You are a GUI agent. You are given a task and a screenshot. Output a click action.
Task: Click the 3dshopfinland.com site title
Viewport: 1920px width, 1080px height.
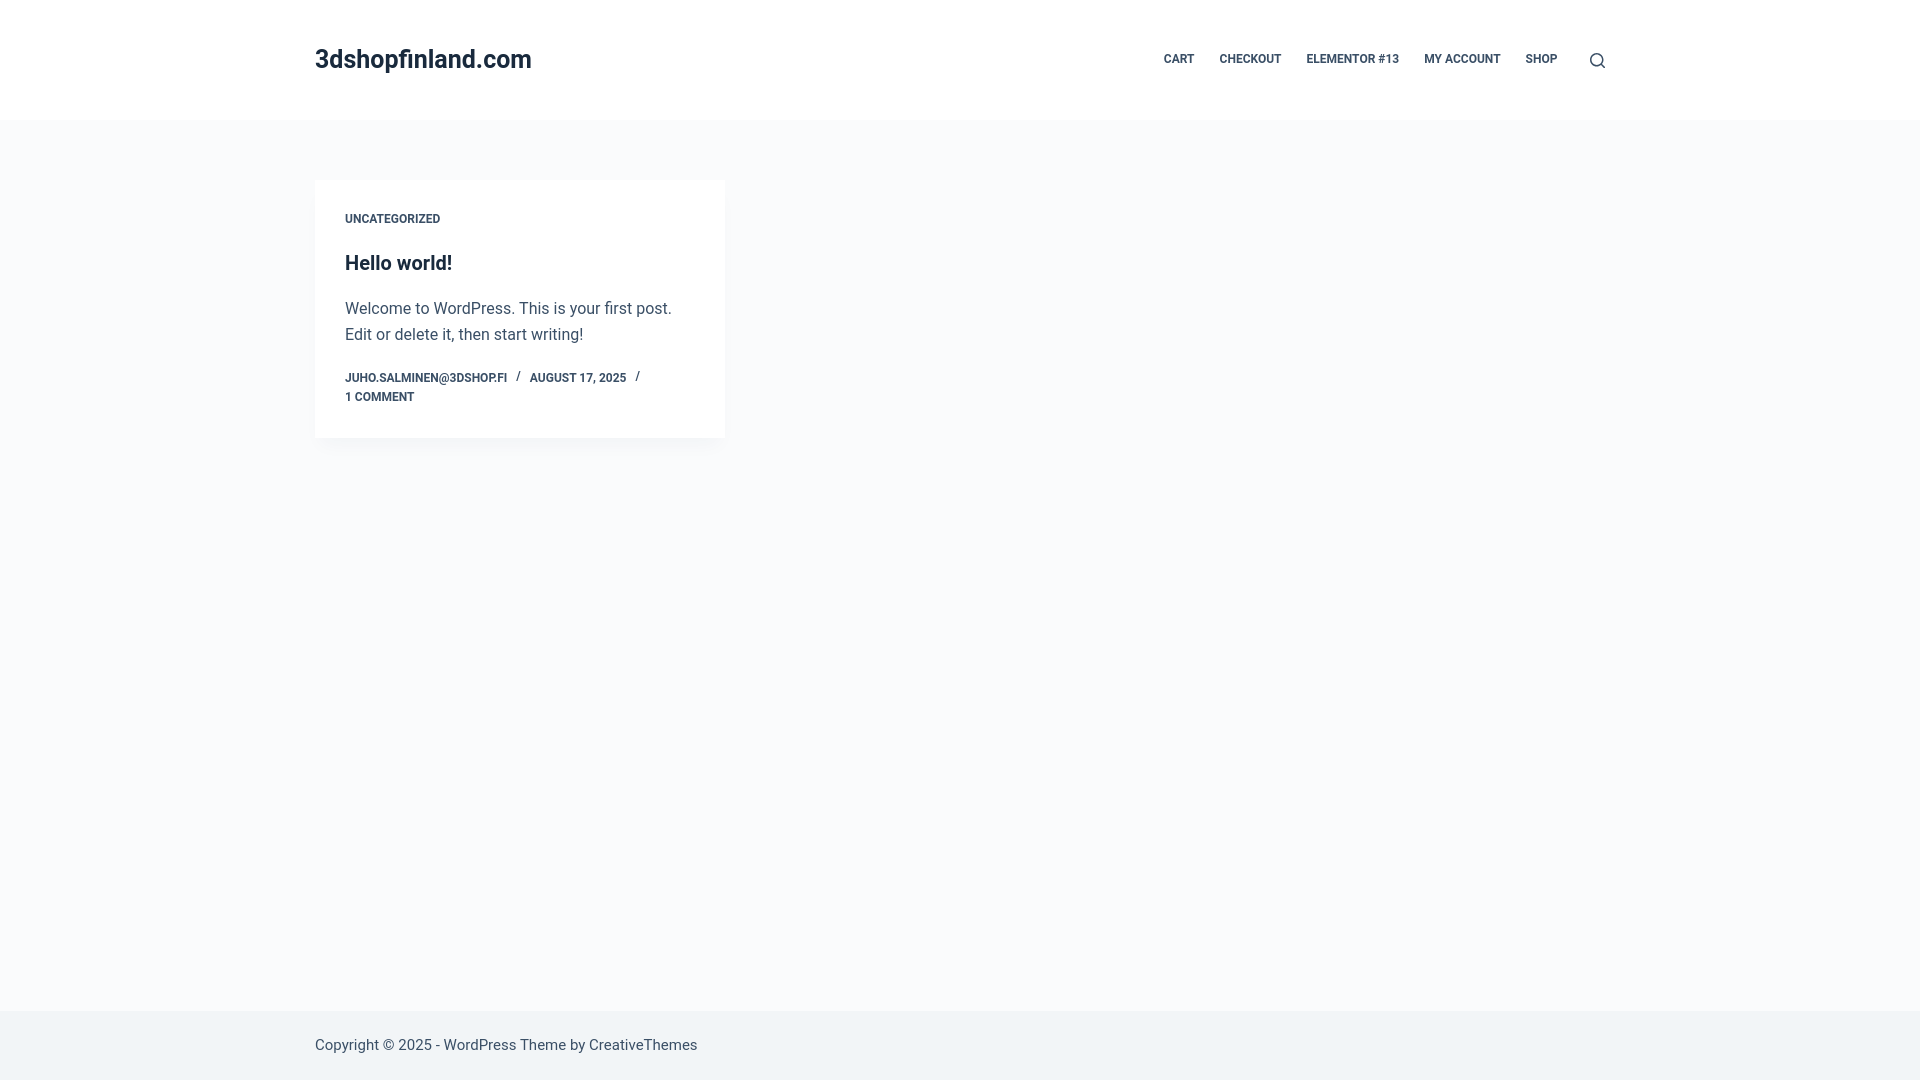(423, 60)
